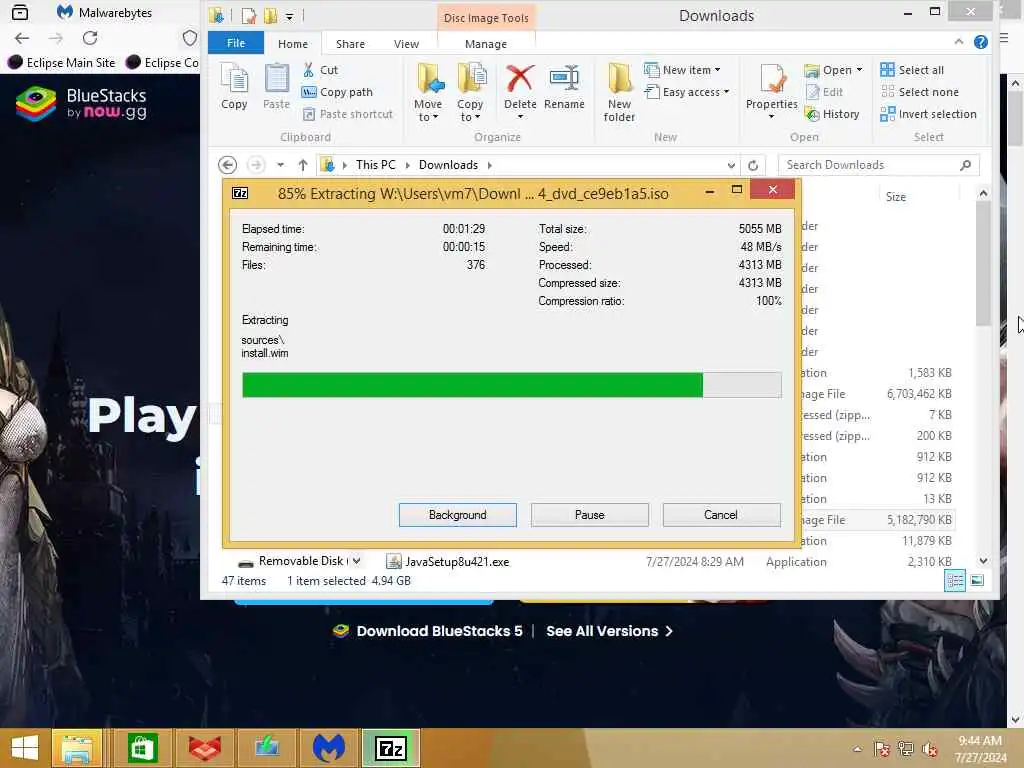The height and width of the screenshot is (768, 1024).
Task: Click Select none in the ribbon
Action: 920,92
